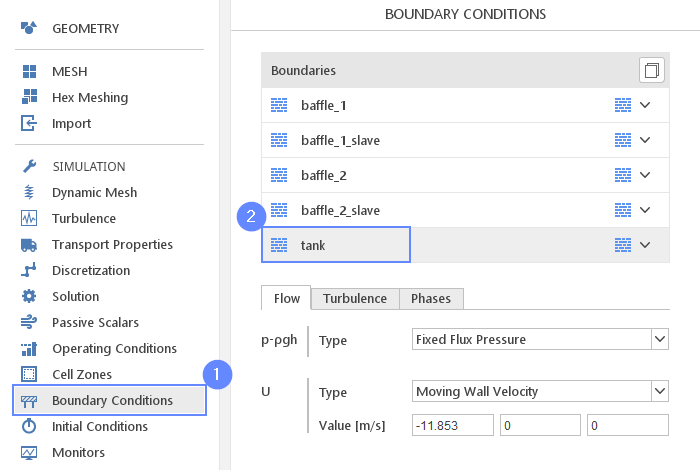
Task: Click the Solution gear icon
Action: (x=29, y=296)
